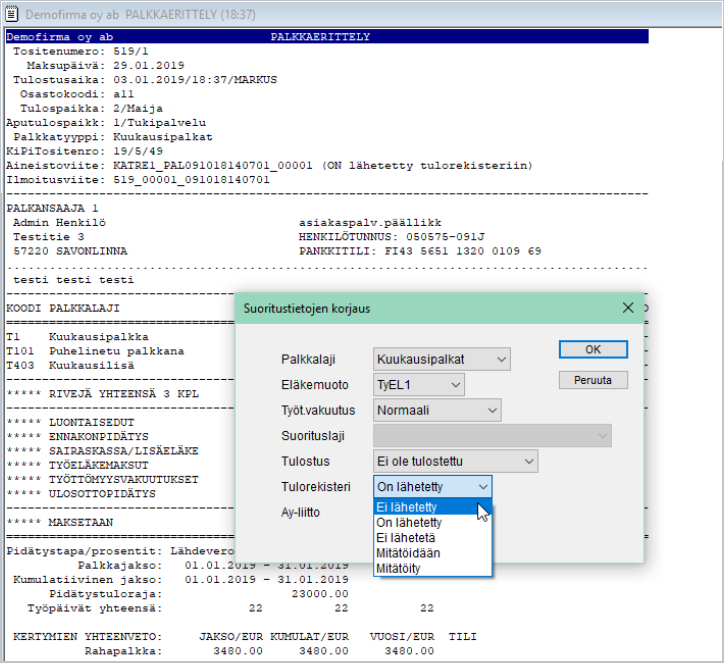Confirm changes with the OK button
The width and height of the screenshot is (724, 663).
593,350
